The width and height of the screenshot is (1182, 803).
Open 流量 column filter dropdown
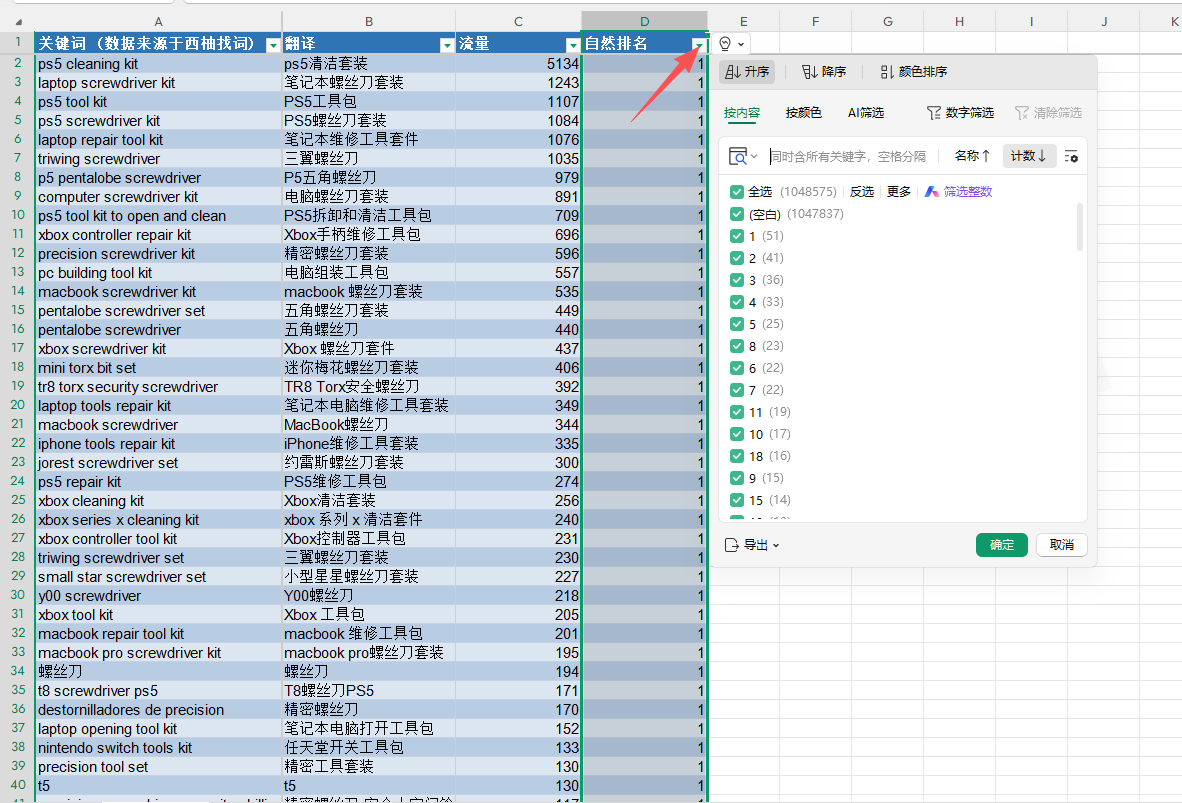pyautogui.click(x=573, y=45)
